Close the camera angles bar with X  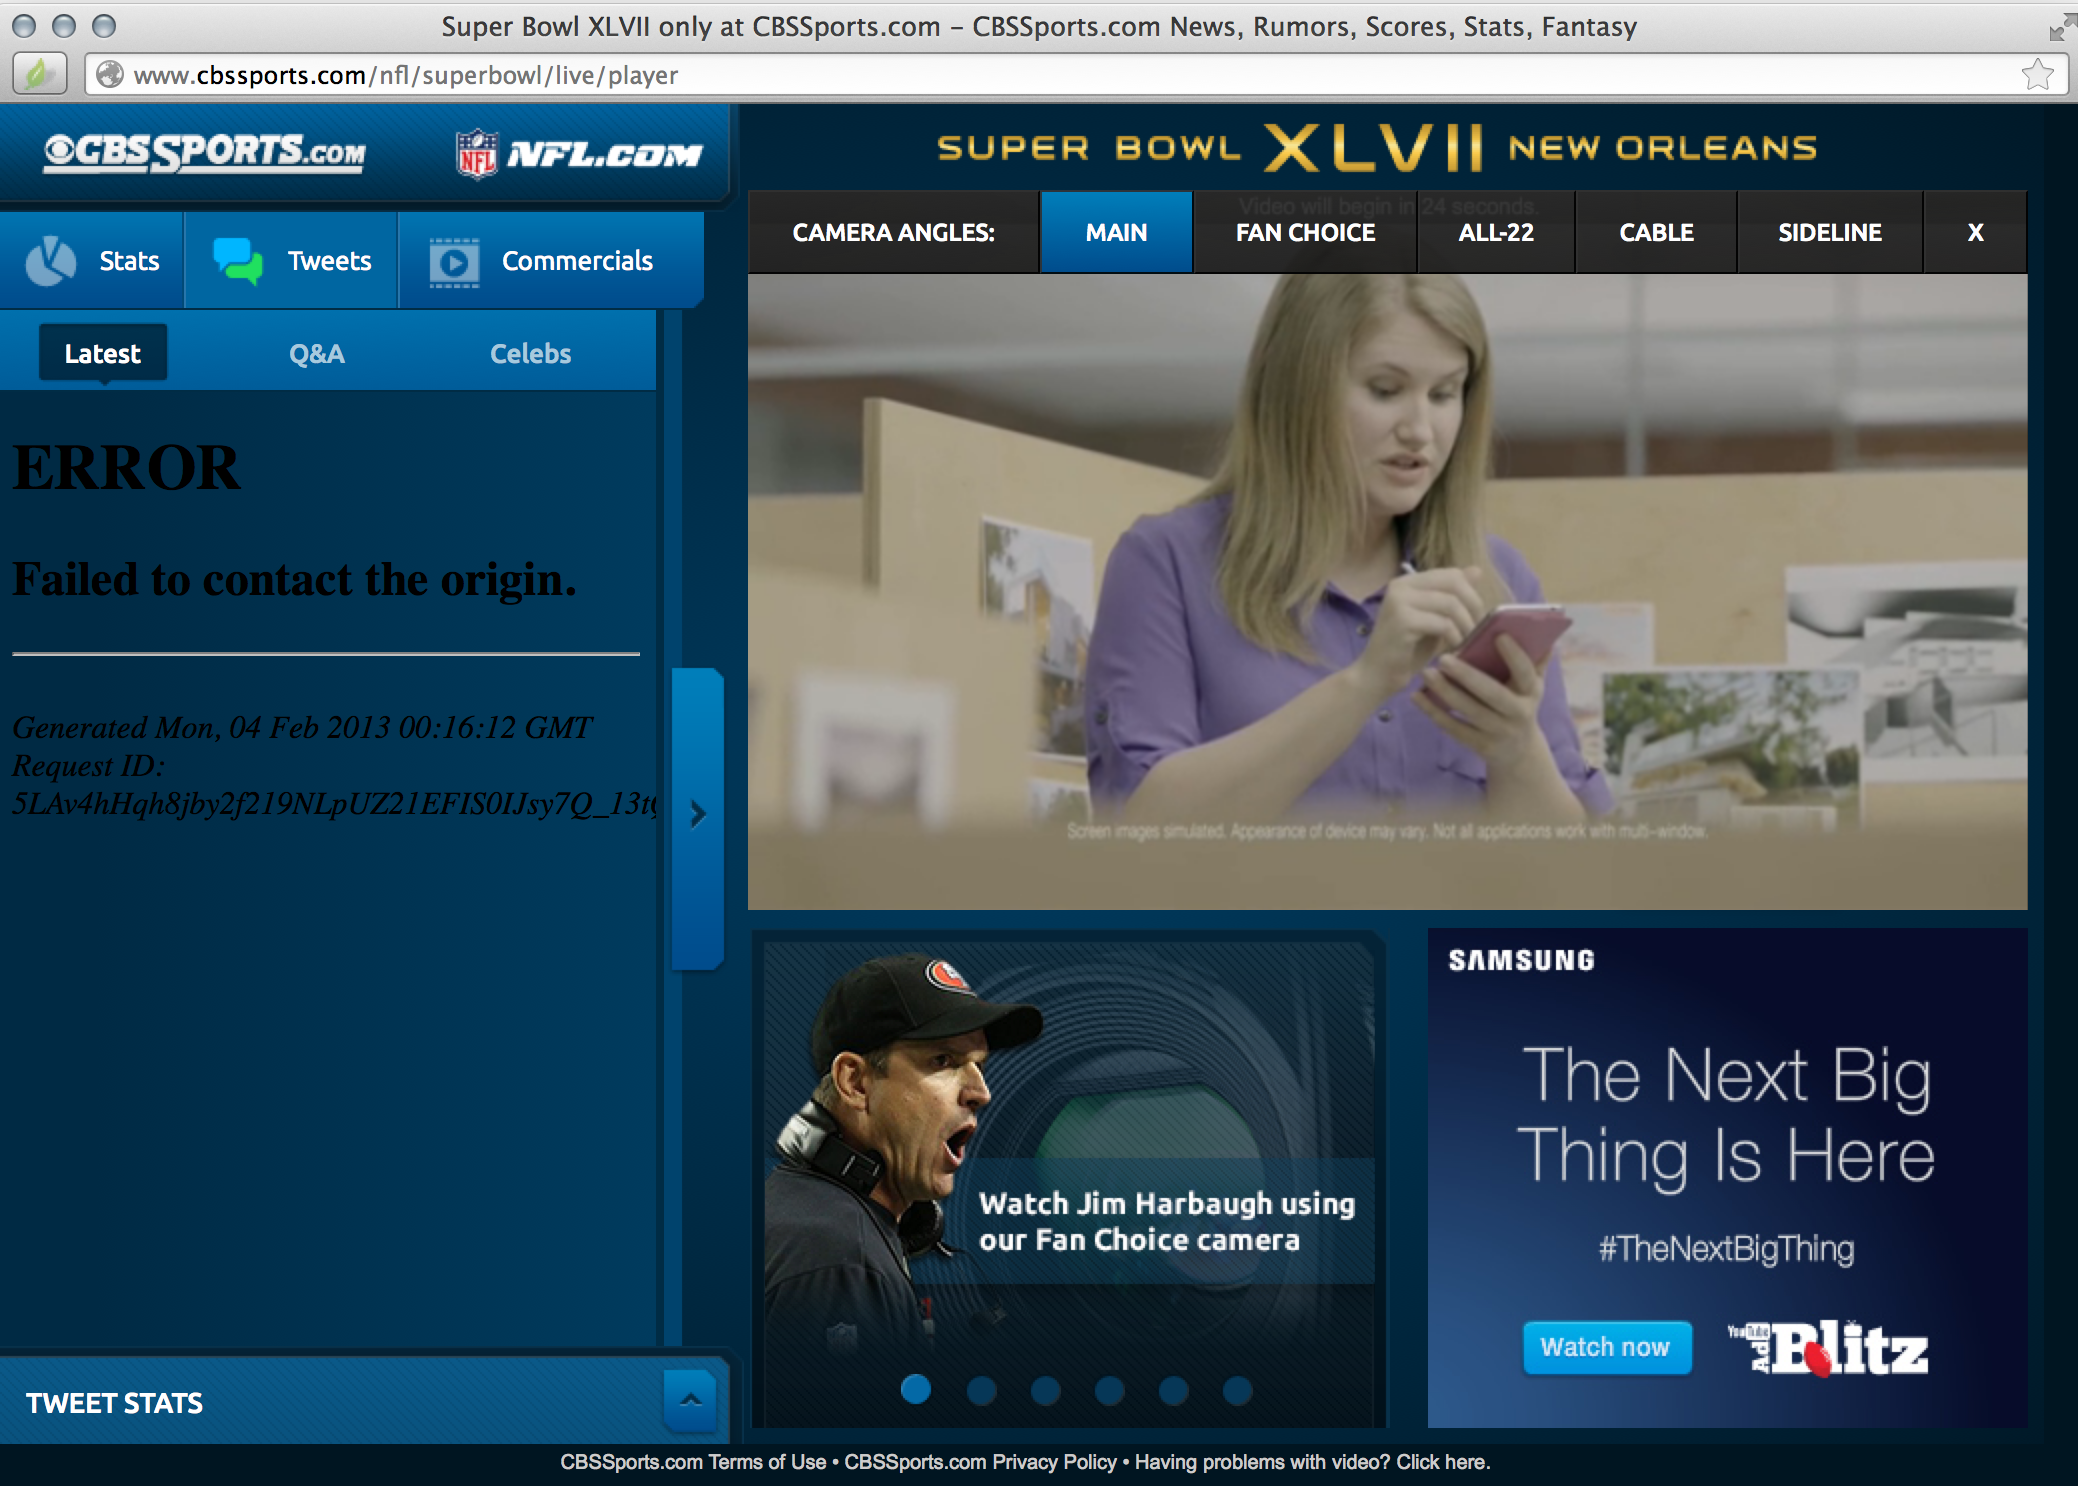click(1975, 232)
